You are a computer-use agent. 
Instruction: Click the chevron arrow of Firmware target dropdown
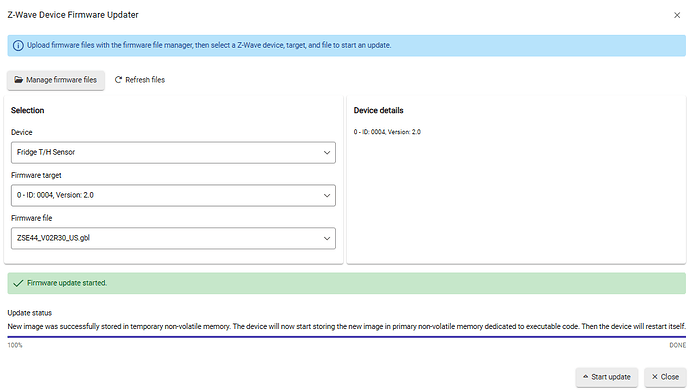[327, 195]
